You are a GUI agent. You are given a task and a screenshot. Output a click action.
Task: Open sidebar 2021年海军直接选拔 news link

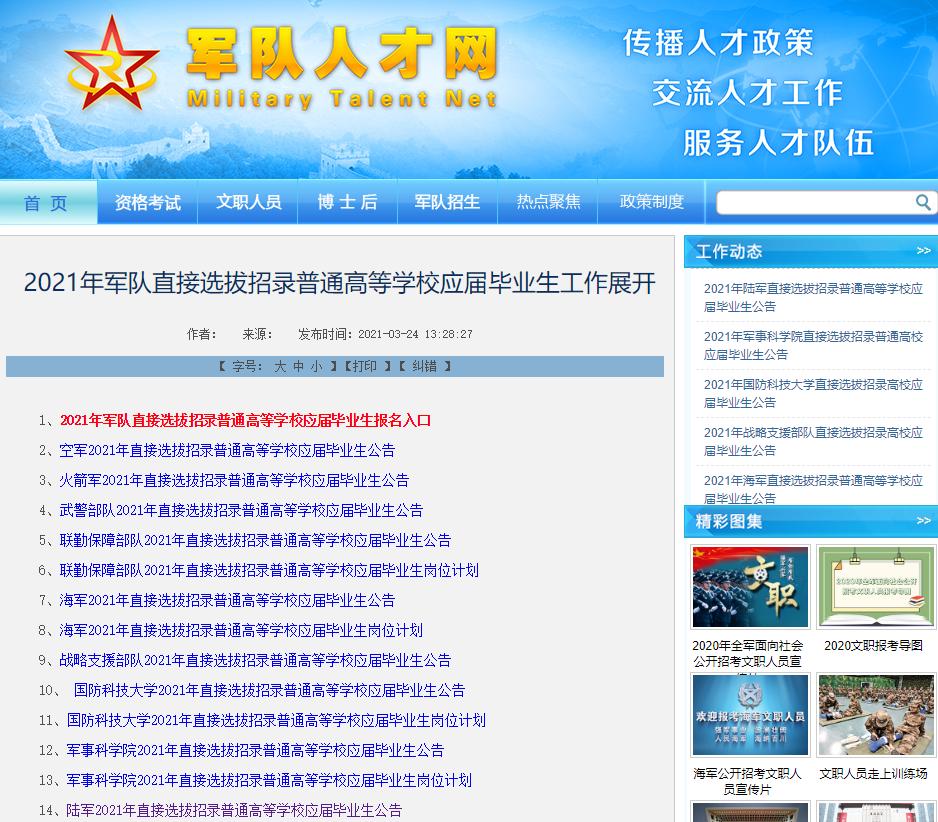814,489
